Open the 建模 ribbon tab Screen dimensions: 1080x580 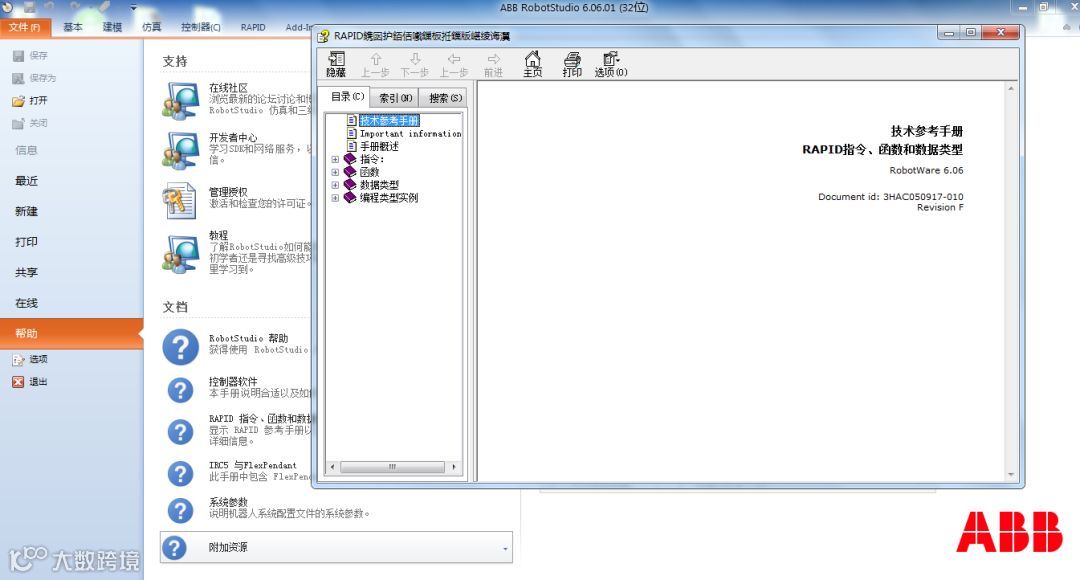112,28
